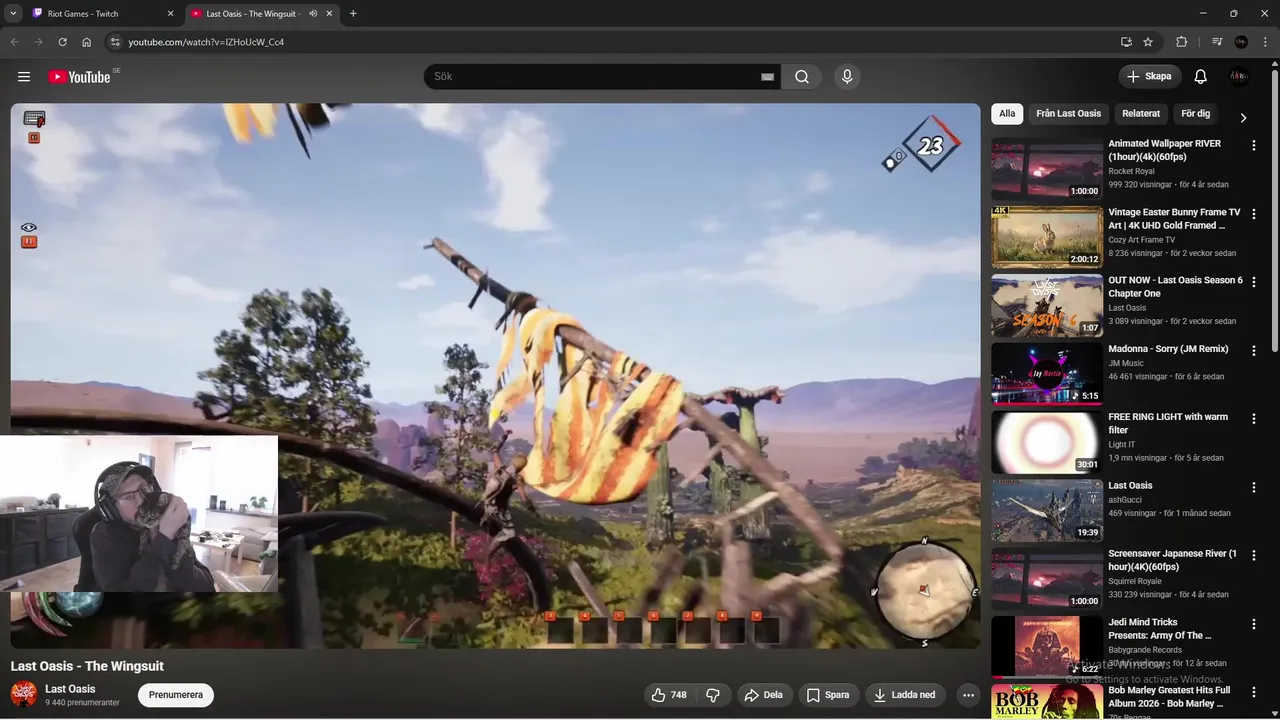The height and width of the screenshot is (720, 1280).
Task: Bookmark this page with star icon
Action: point(1148,42)
